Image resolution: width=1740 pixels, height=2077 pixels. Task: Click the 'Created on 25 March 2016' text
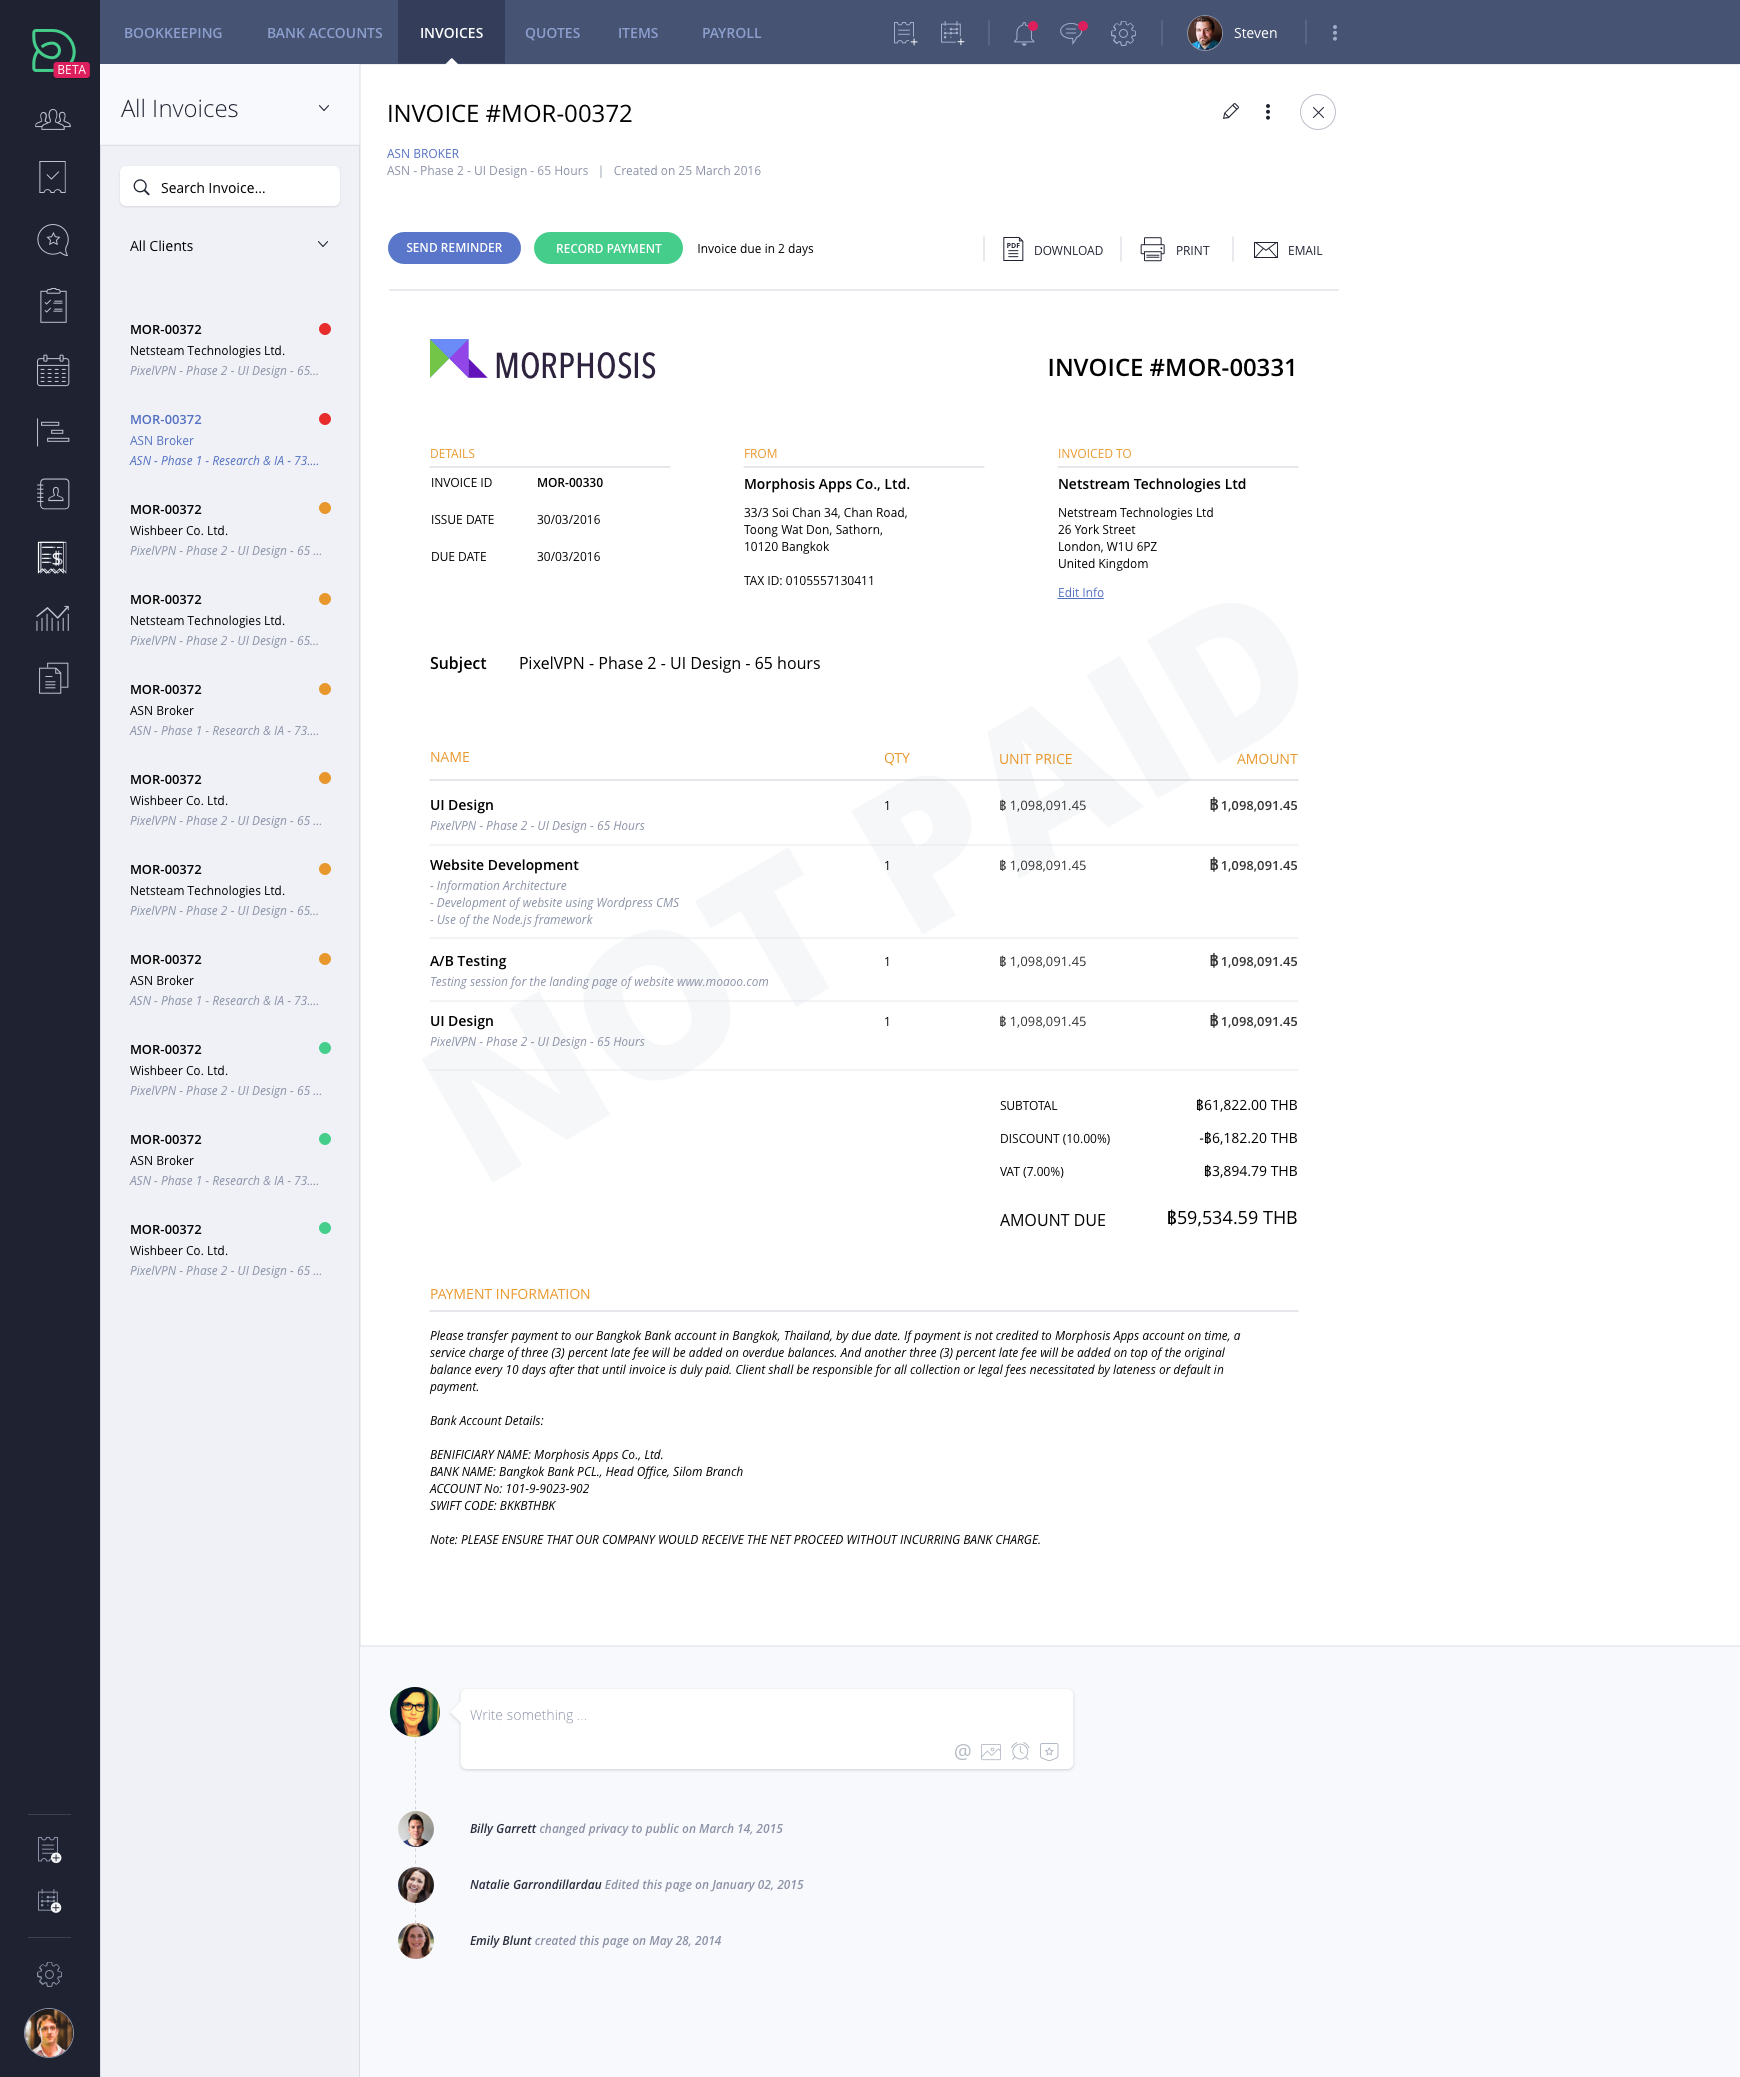tap(687, 171)
